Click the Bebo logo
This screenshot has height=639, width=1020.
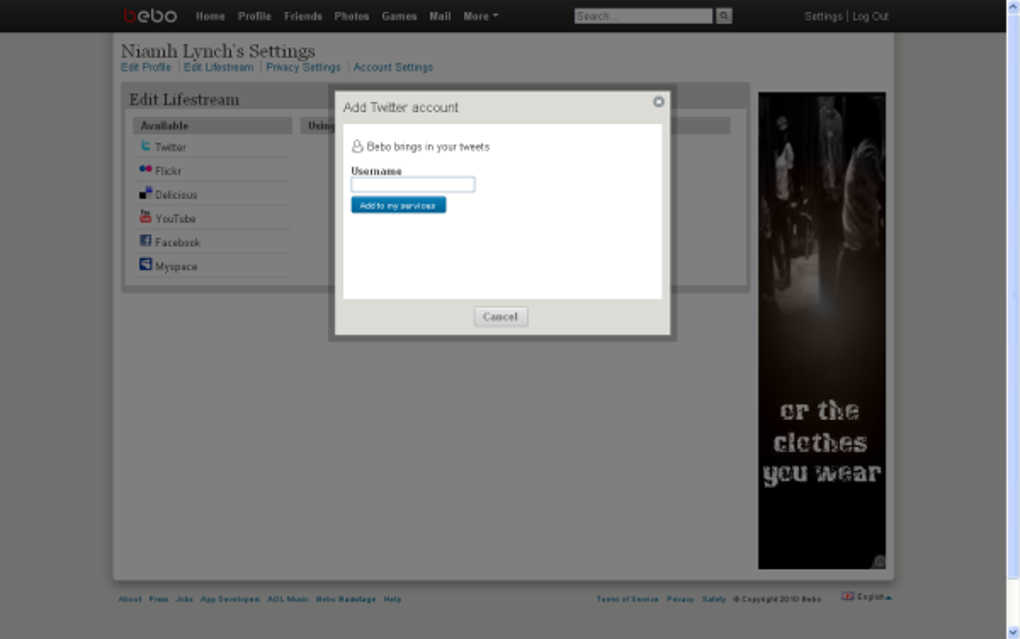click(x=150, y=16)
